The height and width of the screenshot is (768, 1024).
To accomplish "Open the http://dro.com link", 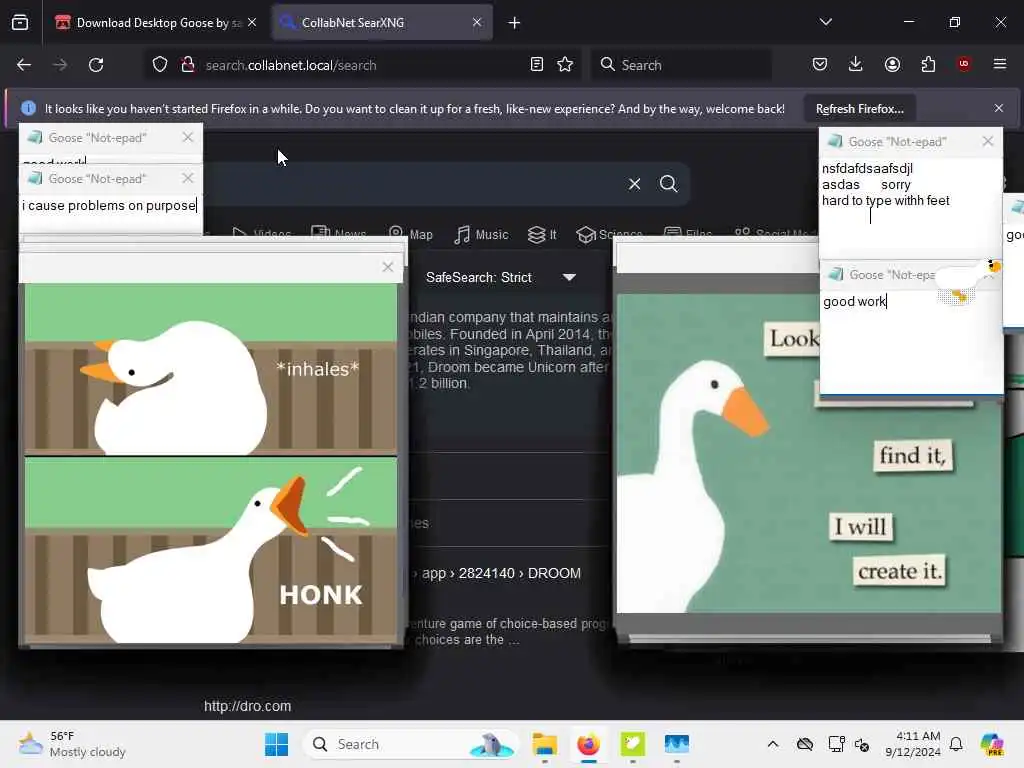I will pyautogui.click(x=248, y=706).
